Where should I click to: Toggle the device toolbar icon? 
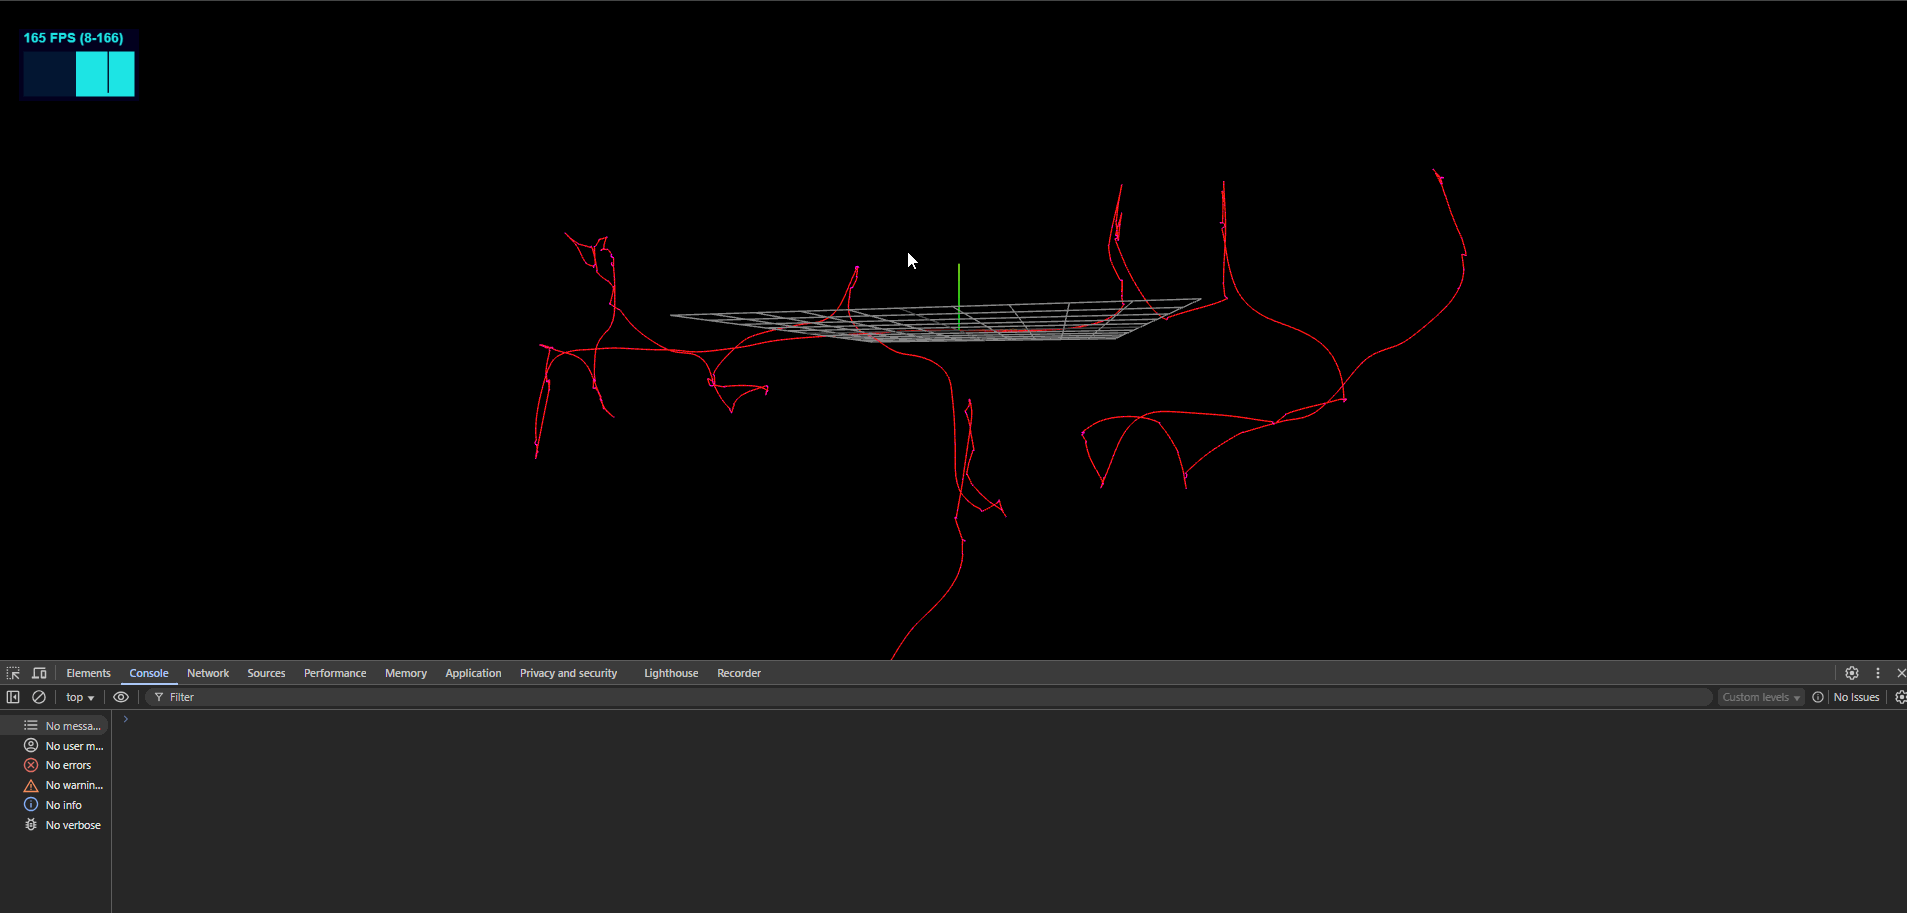(39, 673)
